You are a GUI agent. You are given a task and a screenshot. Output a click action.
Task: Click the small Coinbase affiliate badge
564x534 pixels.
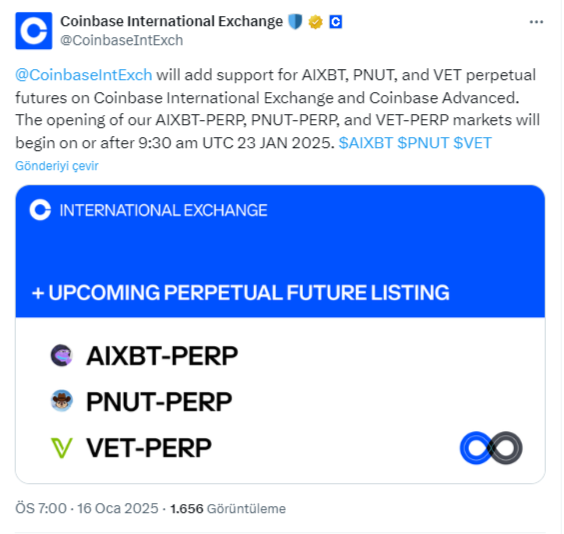pyautogui.click(x=336, y=22)
